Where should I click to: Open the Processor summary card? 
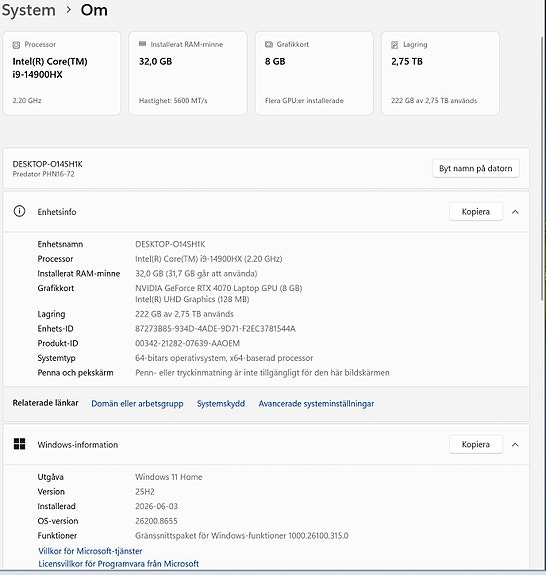[62, 73]
